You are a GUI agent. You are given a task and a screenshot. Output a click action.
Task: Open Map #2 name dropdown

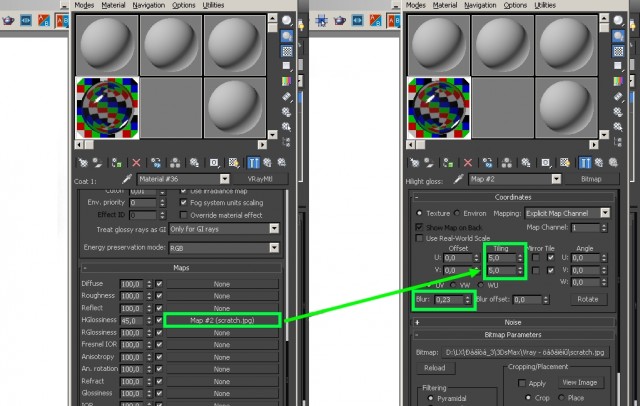tap(556, 179)
